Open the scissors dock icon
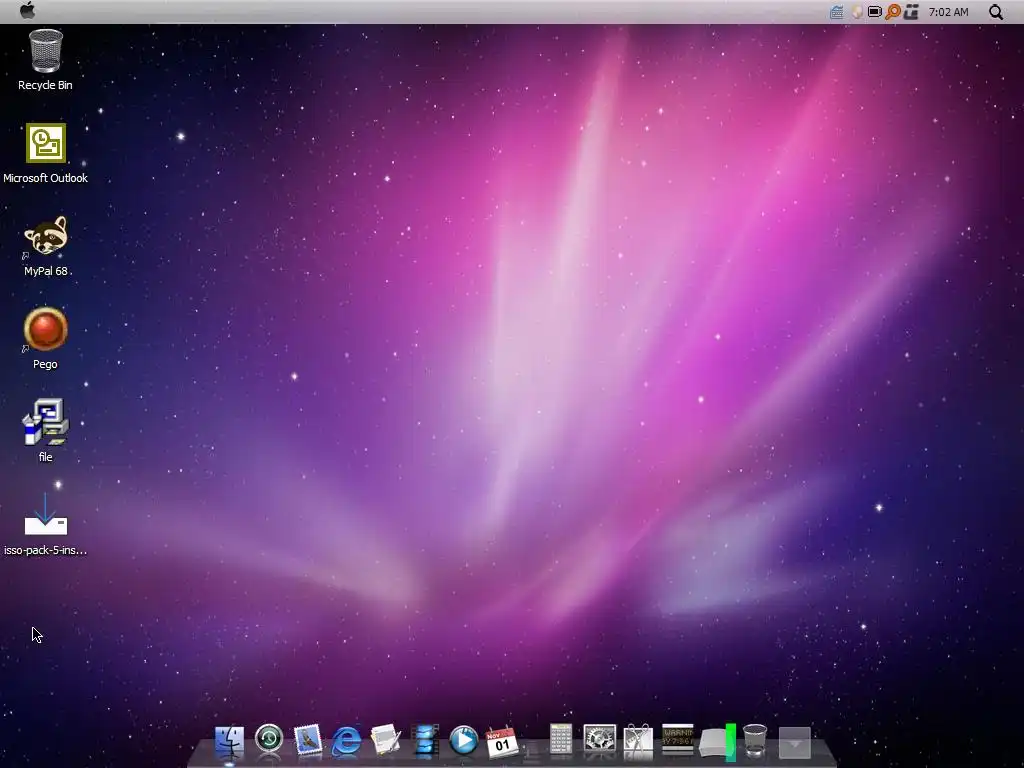This screenshot has width=1024, height=768. pyautogui.click(x=638, y=741)
